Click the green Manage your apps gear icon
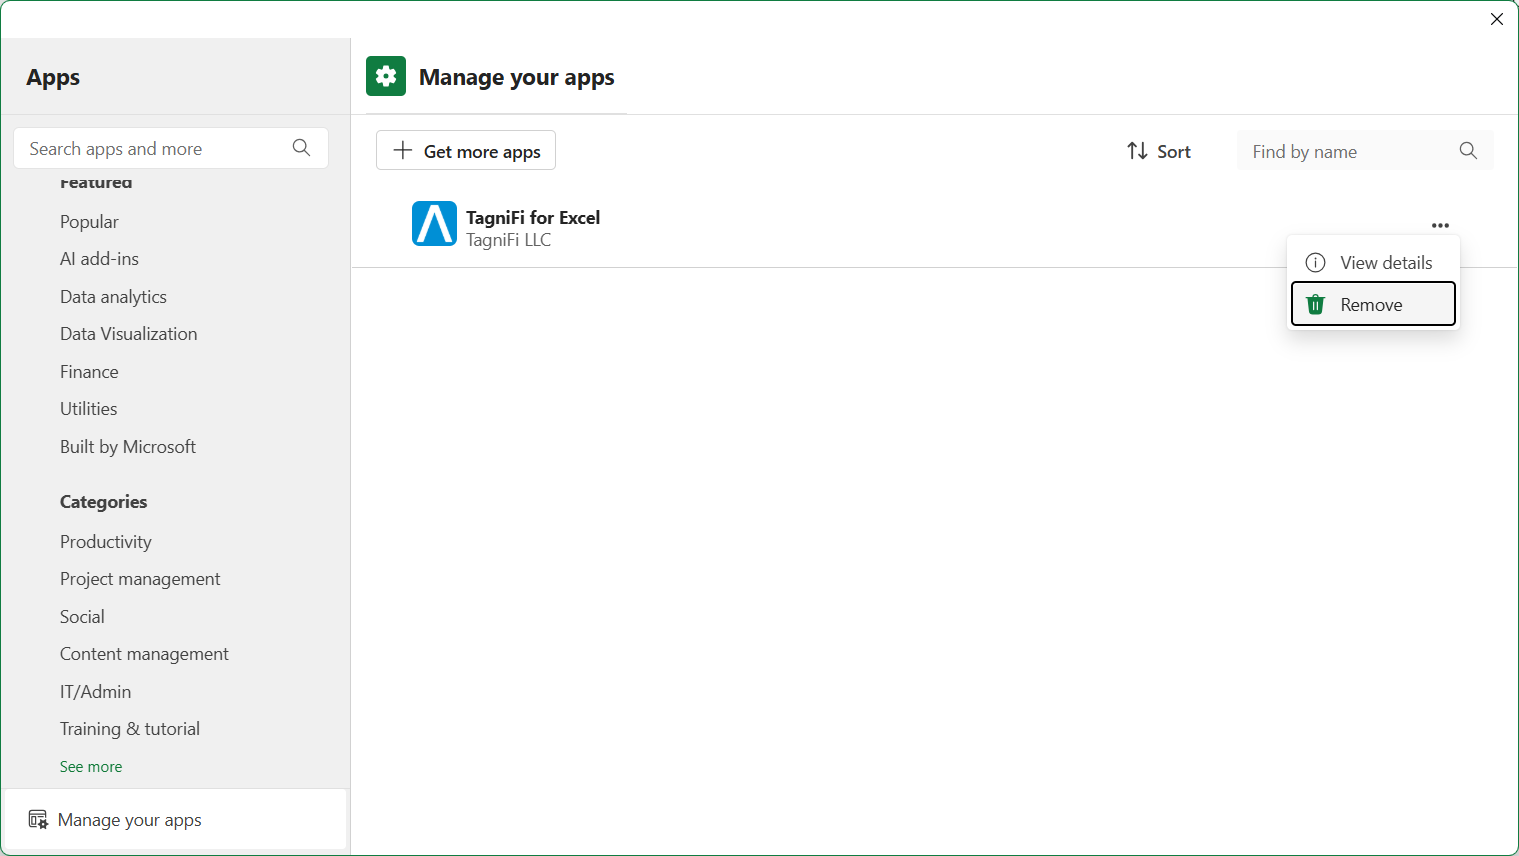The image size is (1519, 856). coord(386,76)
